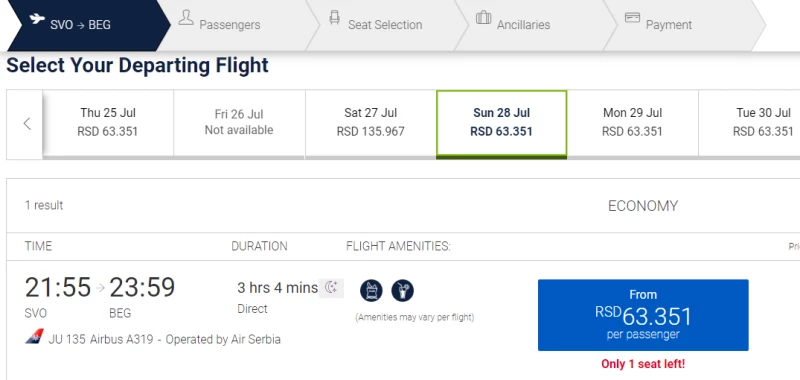The image size is (800, 380).
Task: Open JU 135 Airbus A319 flight details
Action: [x=164, y=339]
